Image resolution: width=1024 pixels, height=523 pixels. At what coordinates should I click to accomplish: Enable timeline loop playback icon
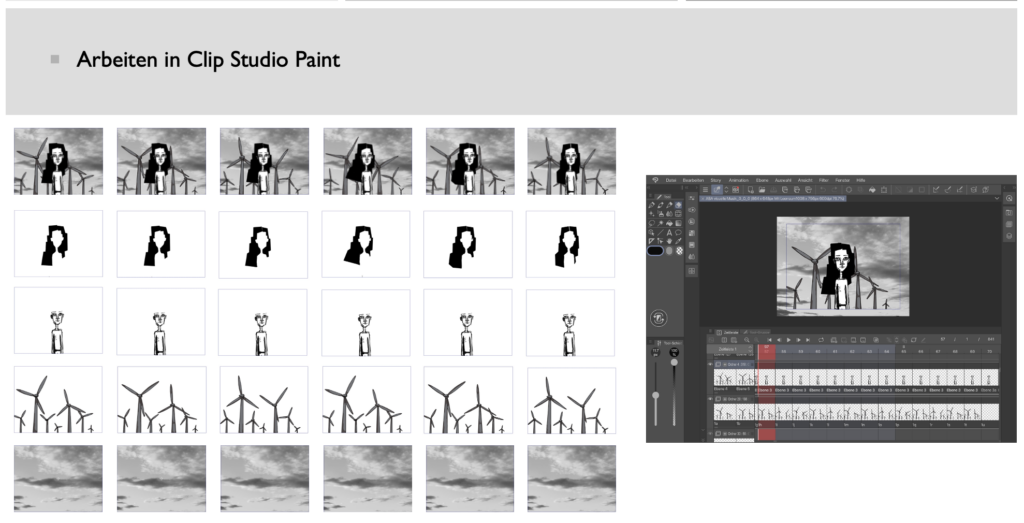[x=819, y=341]
